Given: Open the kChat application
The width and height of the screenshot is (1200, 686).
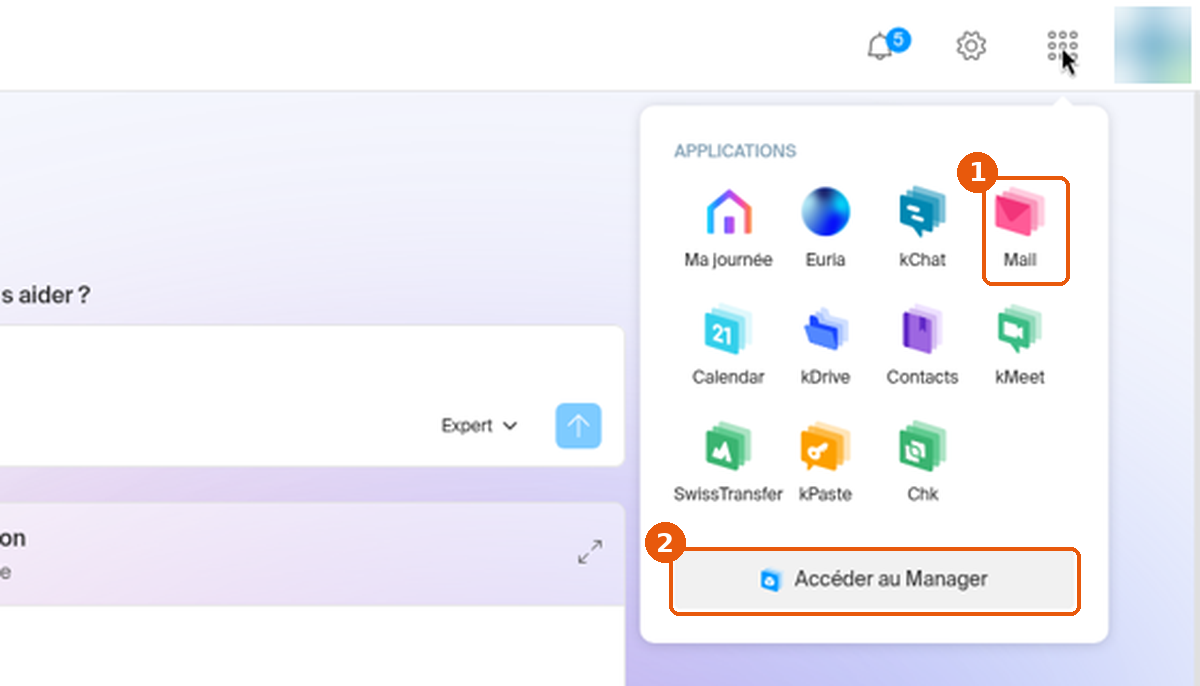Looking at the screenshot, I should click(922, 228).
